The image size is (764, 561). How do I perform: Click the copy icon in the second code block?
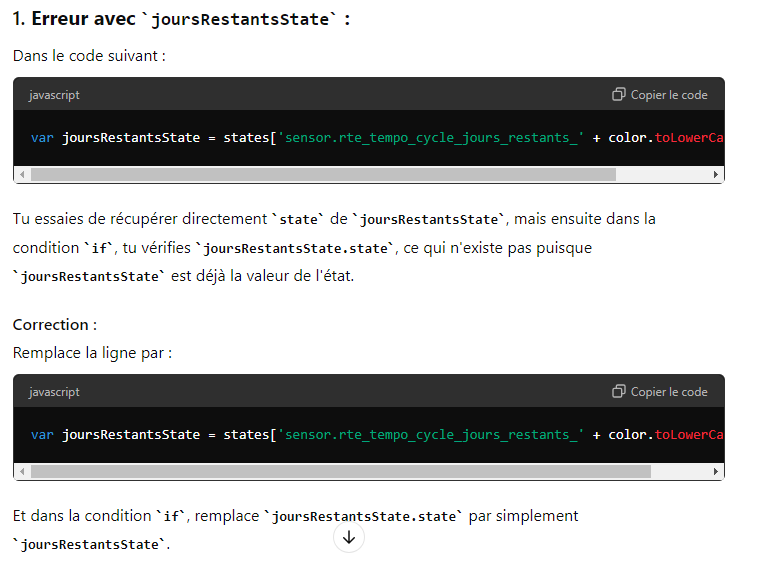tap(618, 391)
